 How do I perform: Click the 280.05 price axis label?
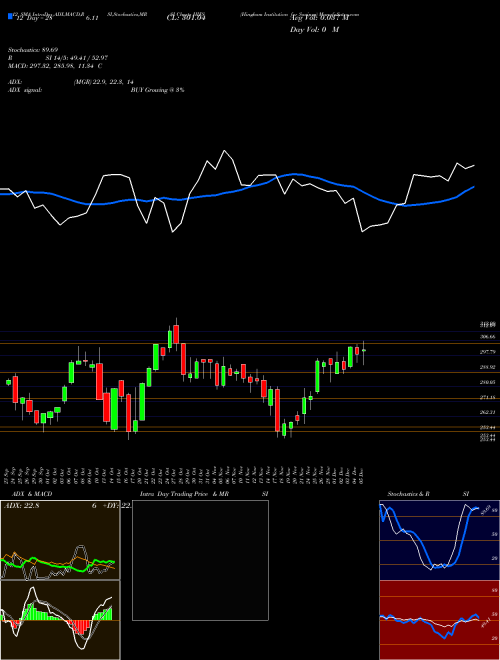tap(487, 382)
